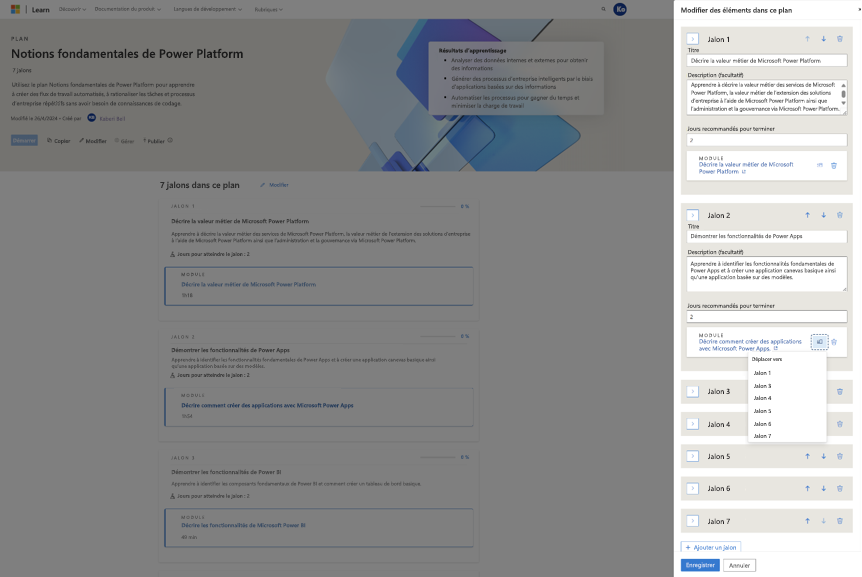Open the Power BI module link on the page

[x=243, y=525]
